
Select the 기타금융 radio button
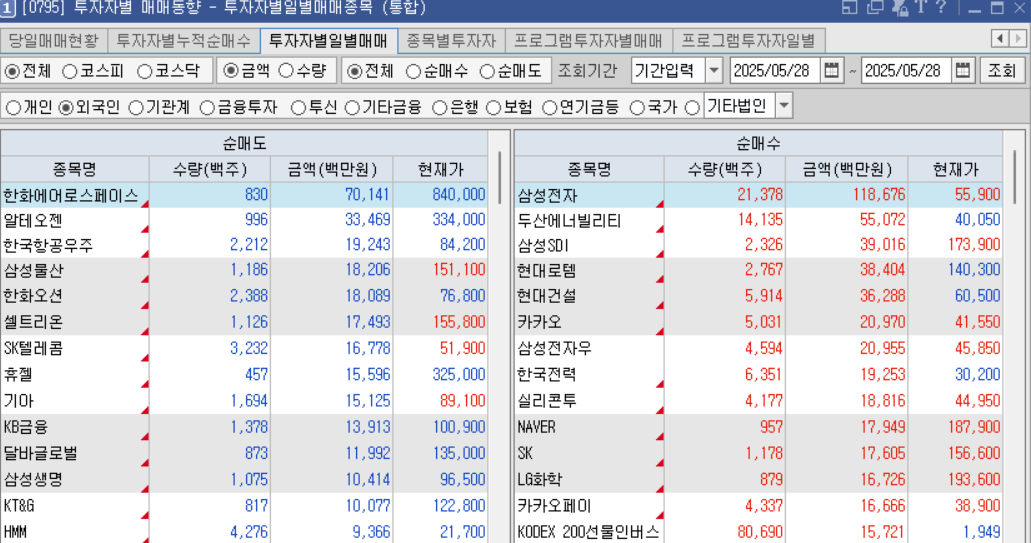click(x=352, y=108)
